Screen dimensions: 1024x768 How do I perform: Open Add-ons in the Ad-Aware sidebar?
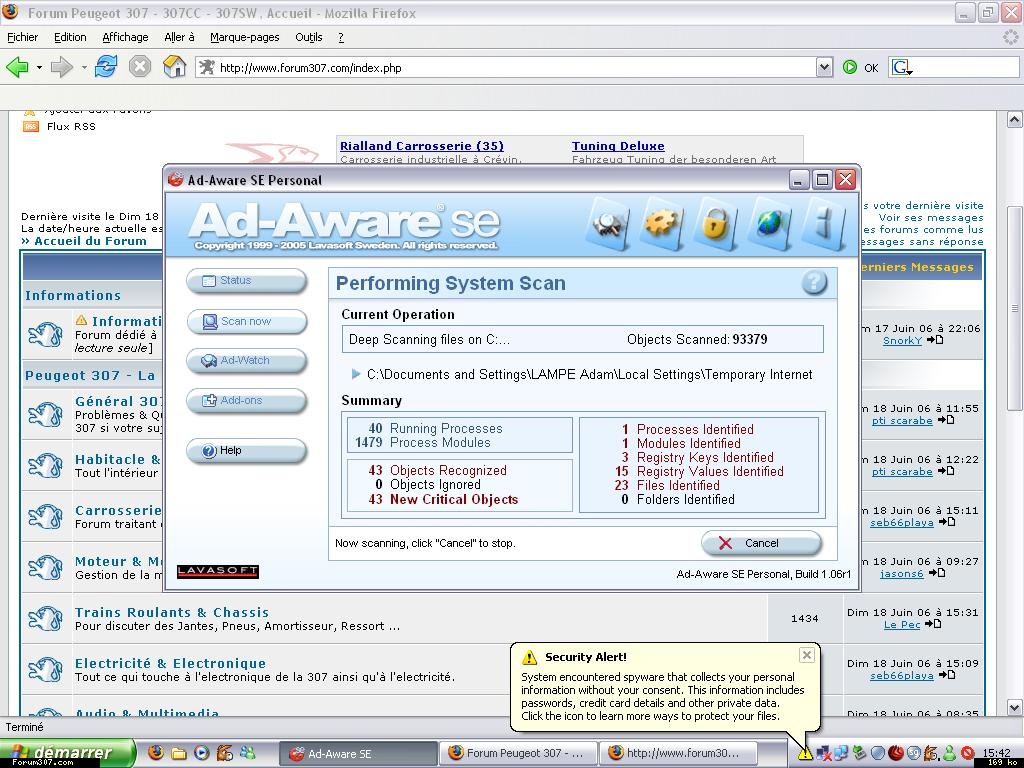click(246, 400)
